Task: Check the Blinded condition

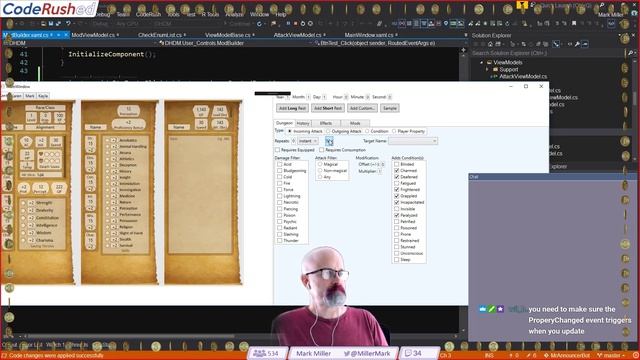Action: click(396, 164)
